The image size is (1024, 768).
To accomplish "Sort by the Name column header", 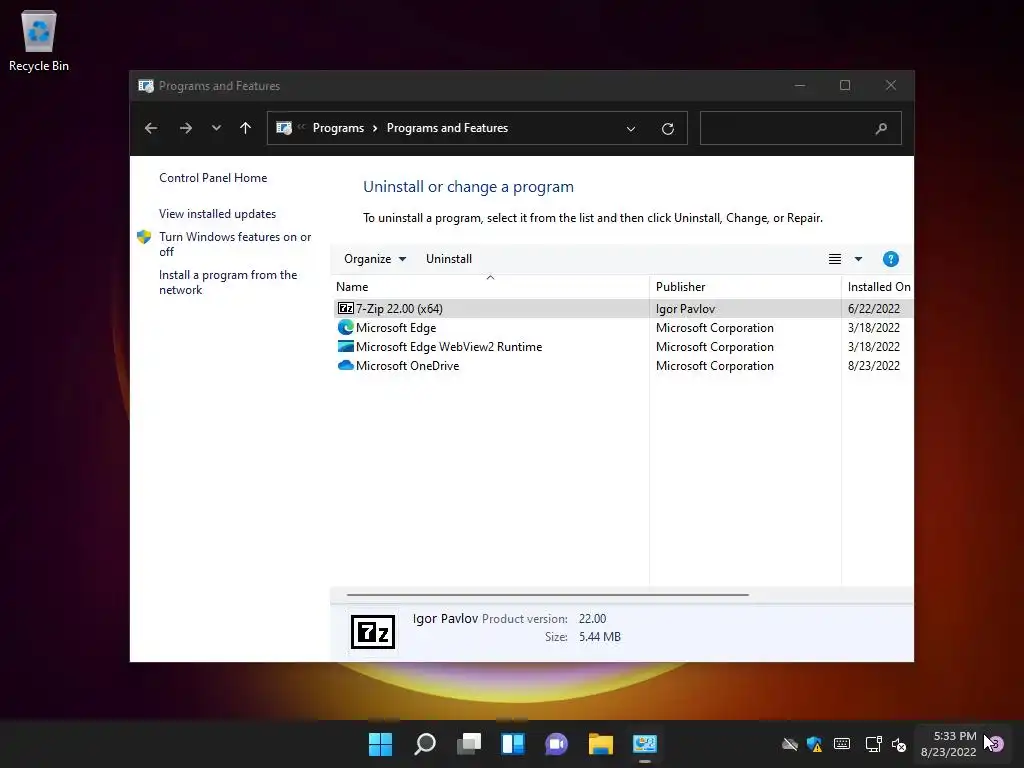I will point(490,286).
